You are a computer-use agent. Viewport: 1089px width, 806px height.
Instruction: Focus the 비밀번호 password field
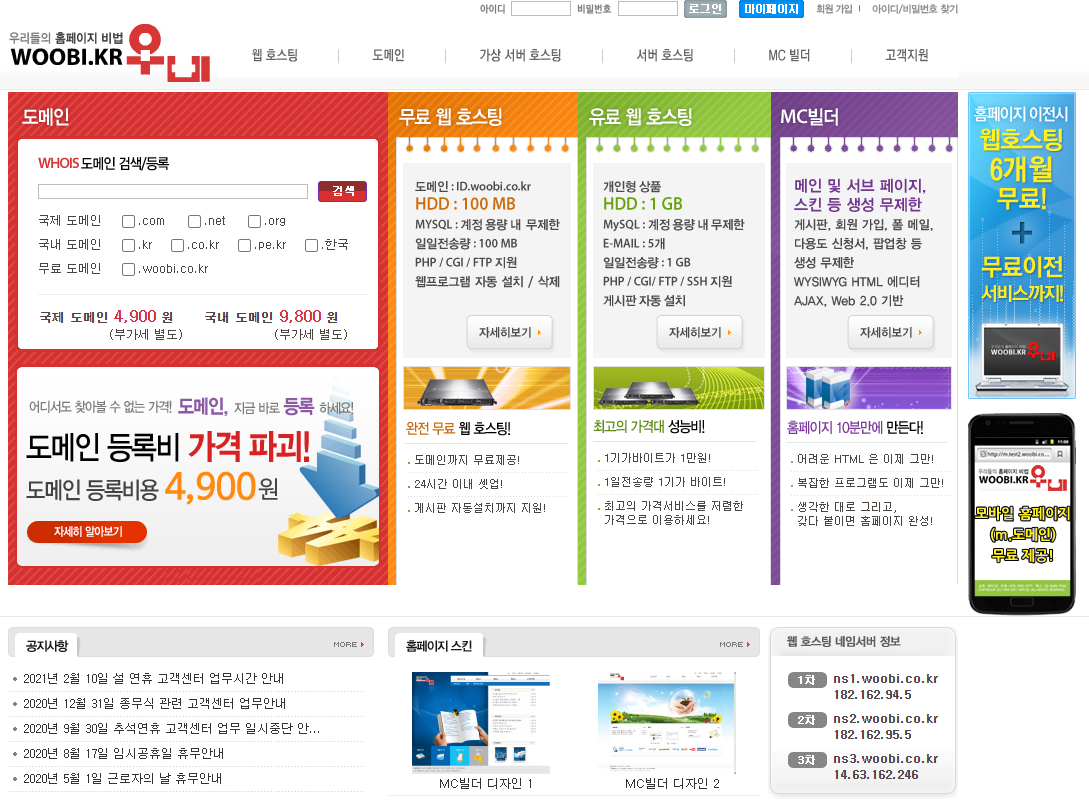pyautogui.click(x=647, y=8)
